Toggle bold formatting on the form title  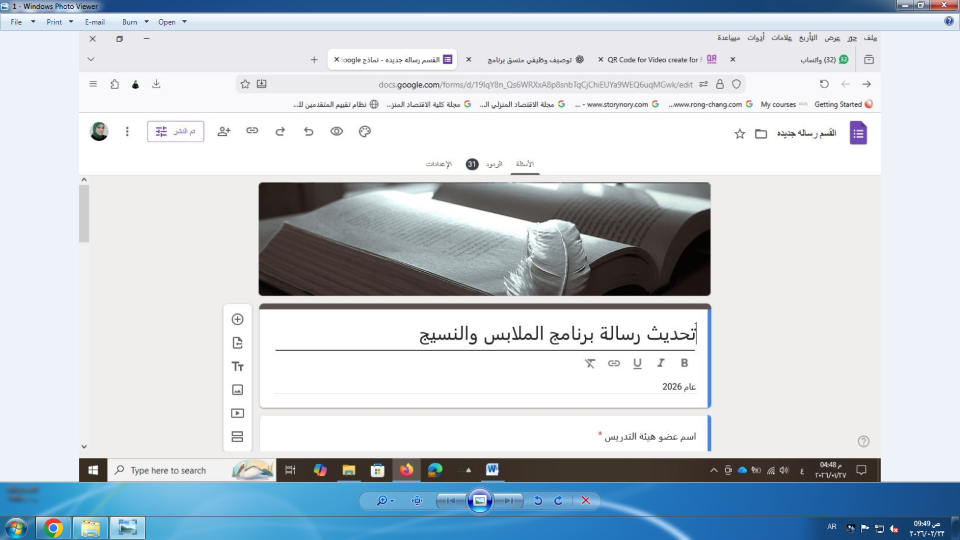[x=684, y=363]
